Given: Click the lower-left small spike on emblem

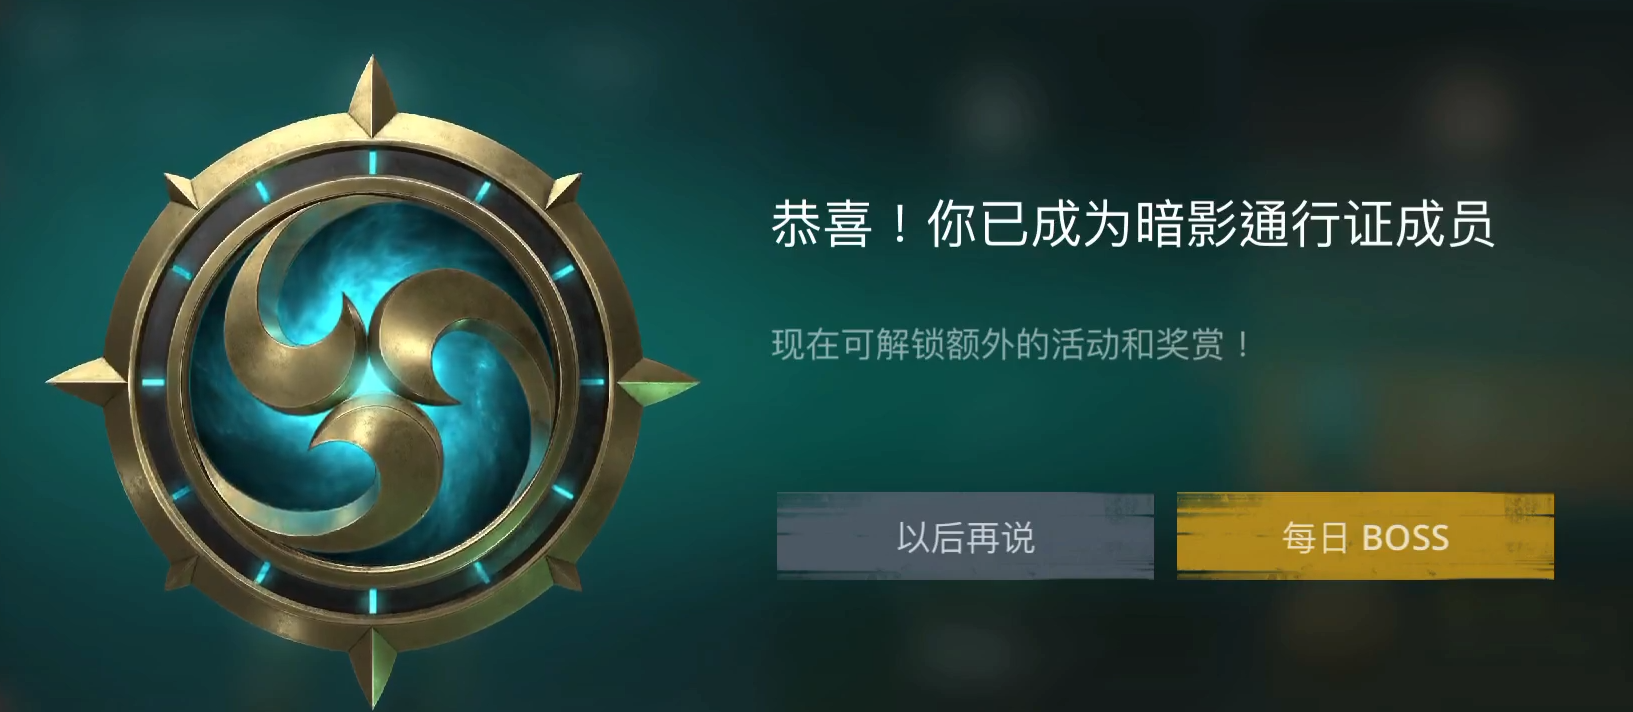Looking at the screenshot, I should [x=183, y=573].
